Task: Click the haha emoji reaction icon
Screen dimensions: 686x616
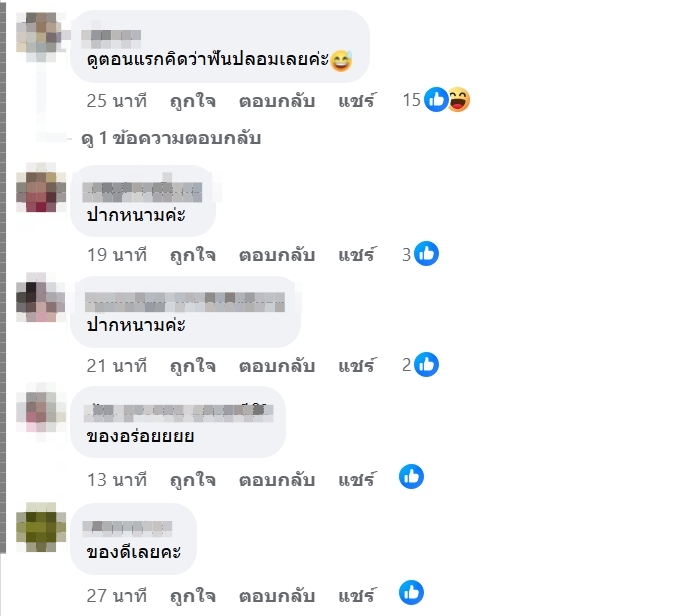Action: pyautogui.click(x=458, y=99)
